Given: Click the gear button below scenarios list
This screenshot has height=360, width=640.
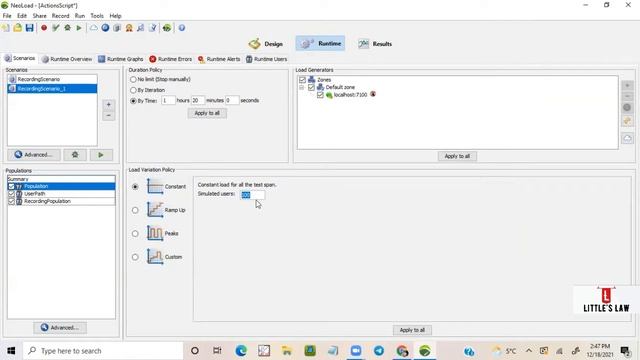Looking at the screenshot, I should pos(75,155).
